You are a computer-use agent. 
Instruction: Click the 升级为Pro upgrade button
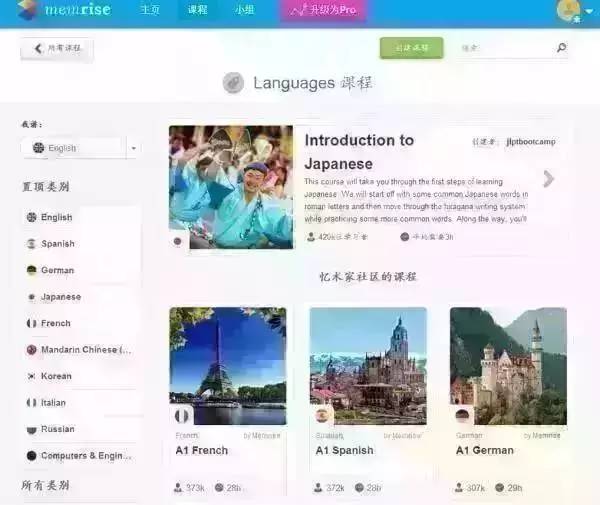click(x=323, y=10)
